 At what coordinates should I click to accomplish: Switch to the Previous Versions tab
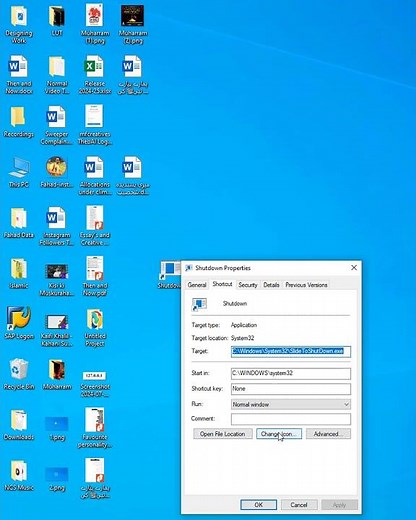(x=306, y=285)
